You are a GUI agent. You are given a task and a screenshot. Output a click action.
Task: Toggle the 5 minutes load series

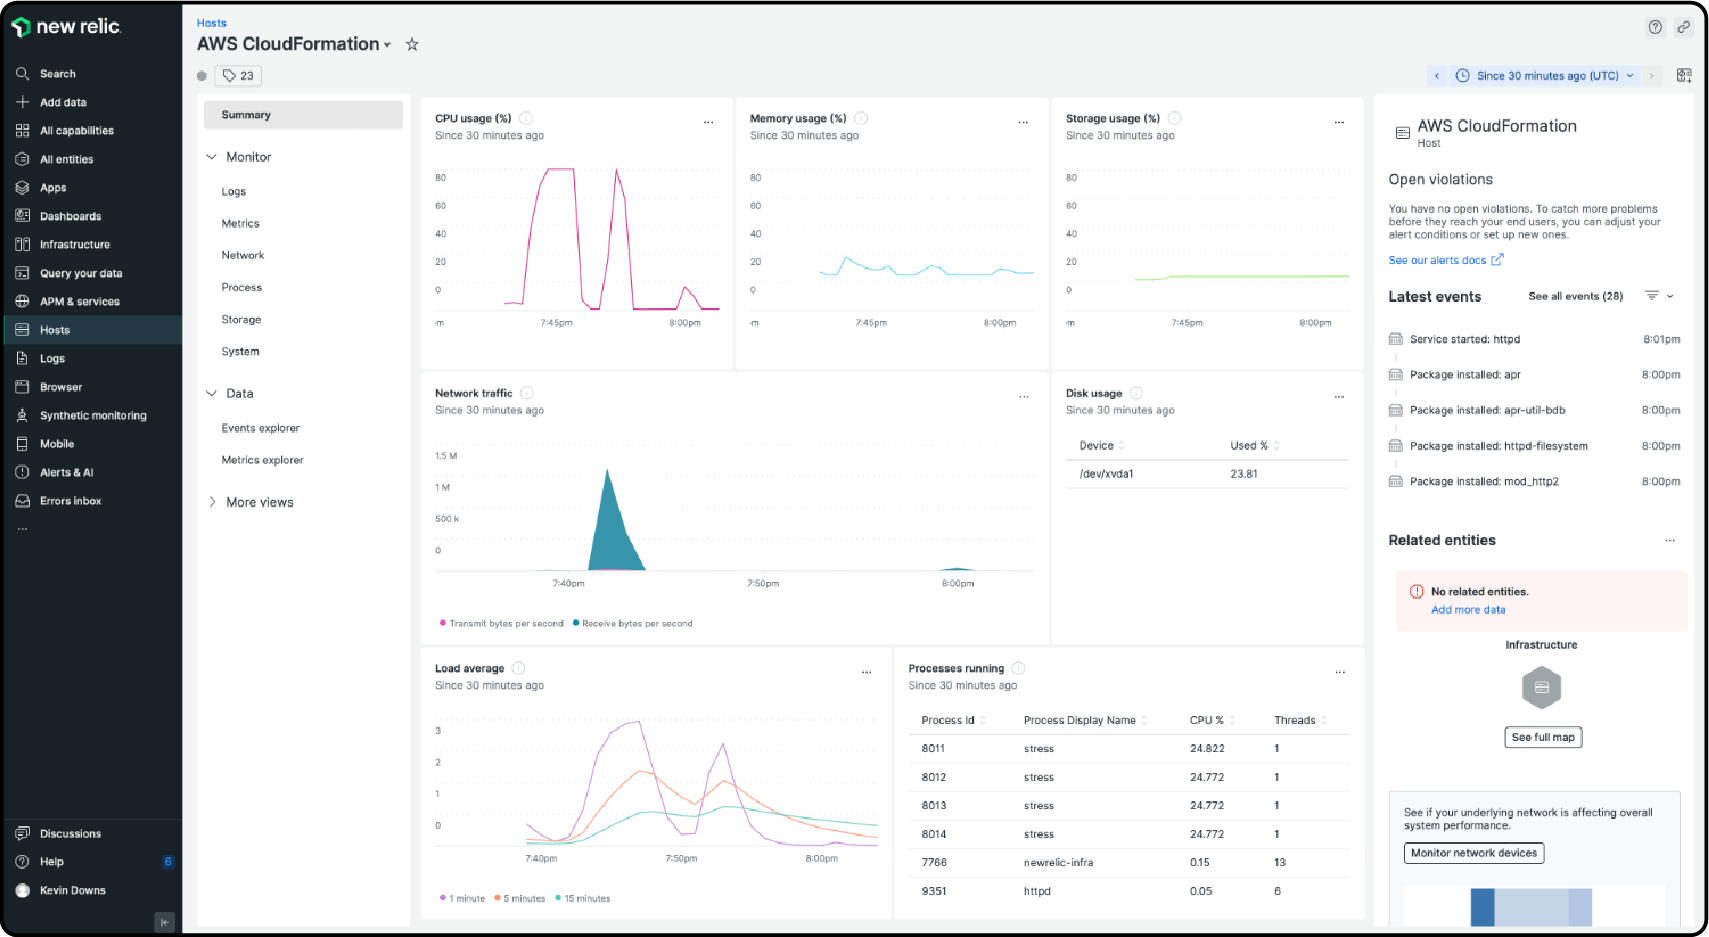pyautogui.click(x=520, y=898)
